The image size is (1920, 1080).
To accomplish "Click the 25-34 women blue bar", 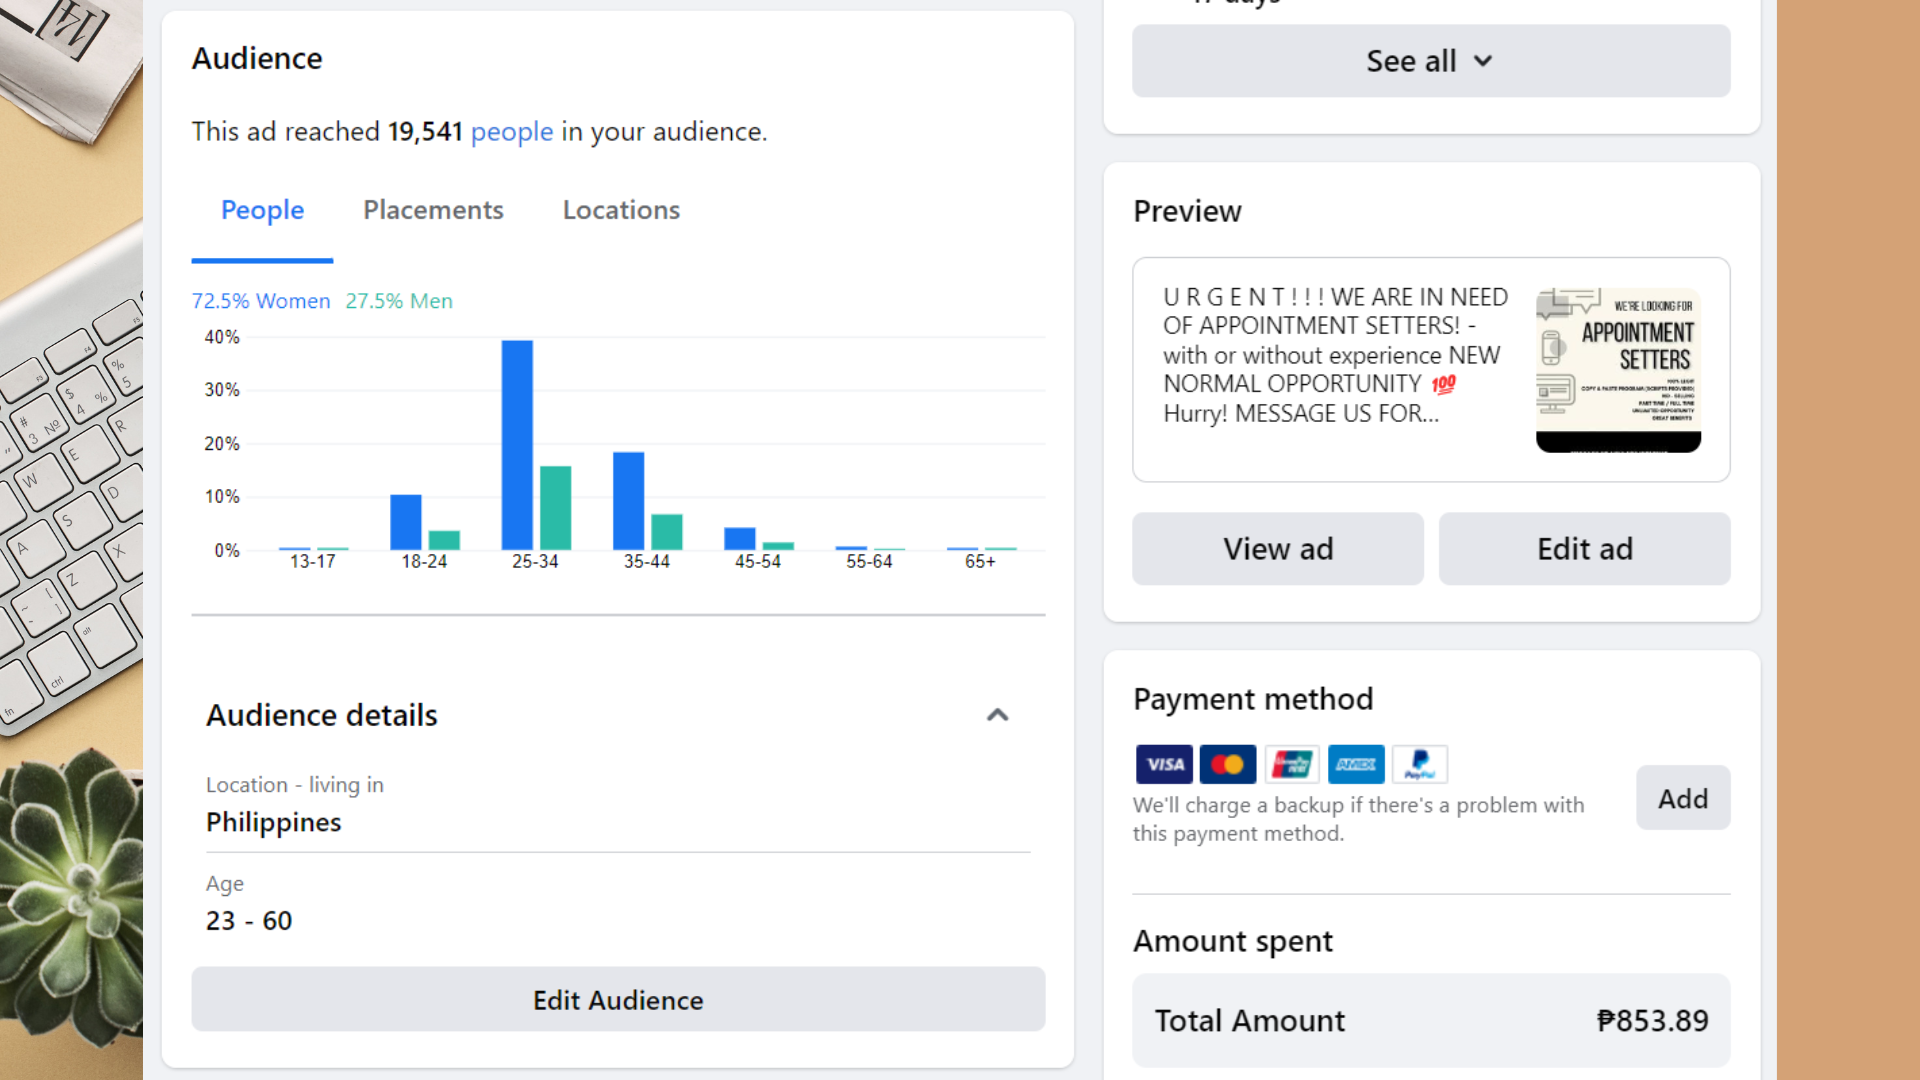I will point(517,445).
